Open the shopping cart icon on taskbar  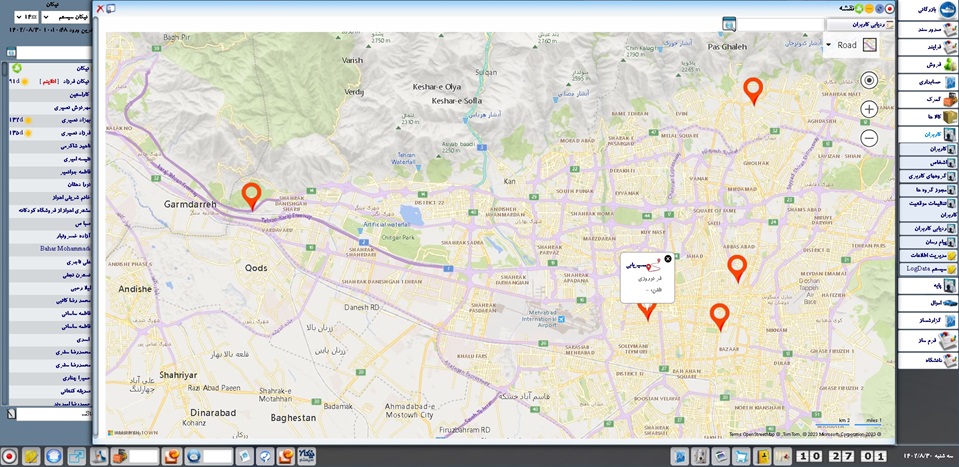[742, 455]
